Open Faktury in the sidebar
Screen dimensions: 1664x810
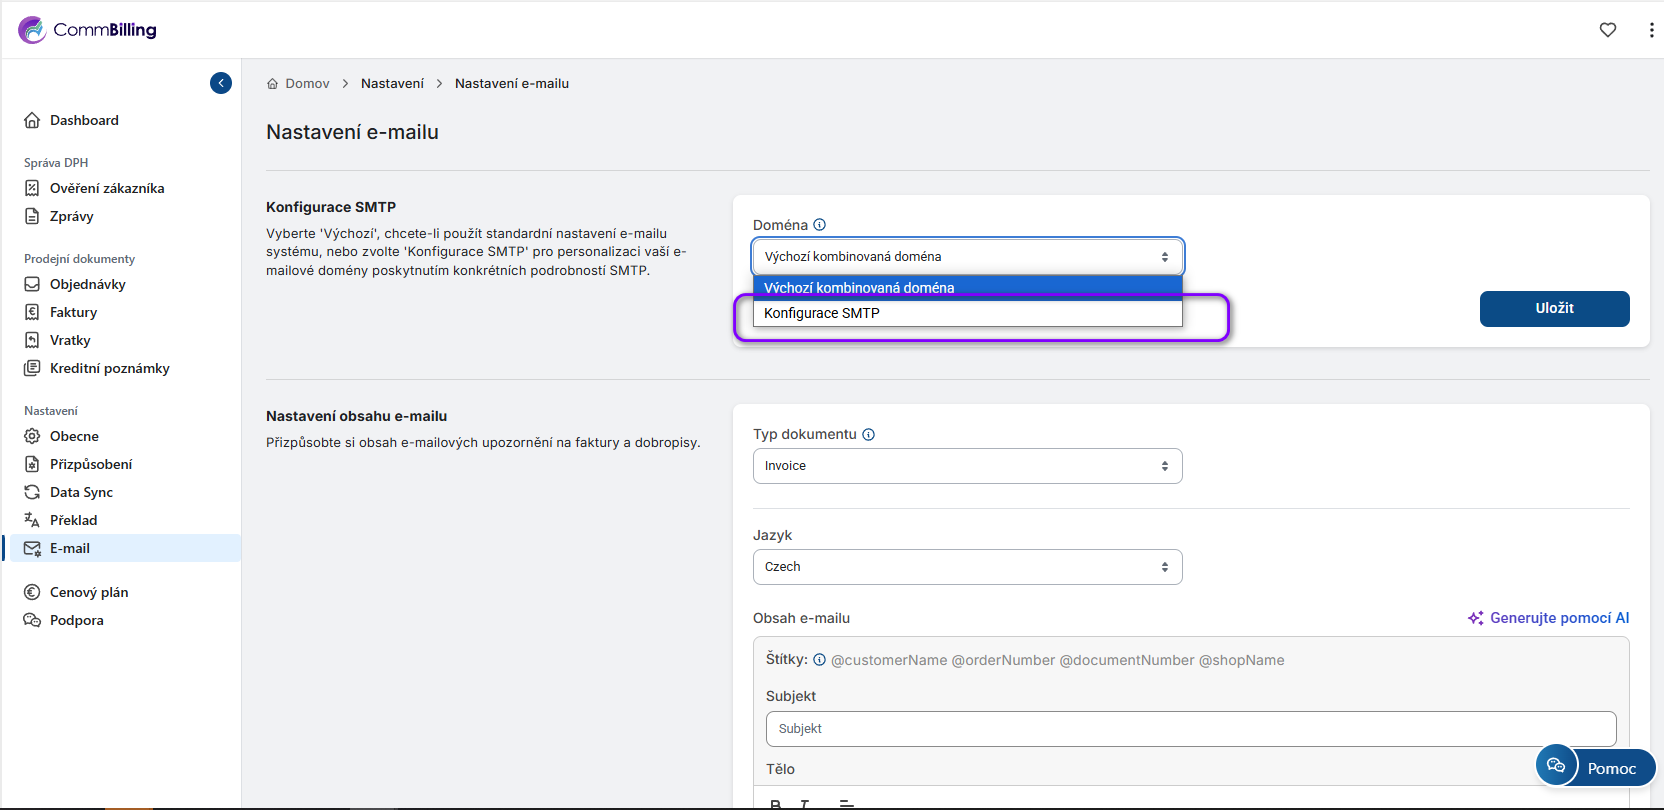click(73, 312)
